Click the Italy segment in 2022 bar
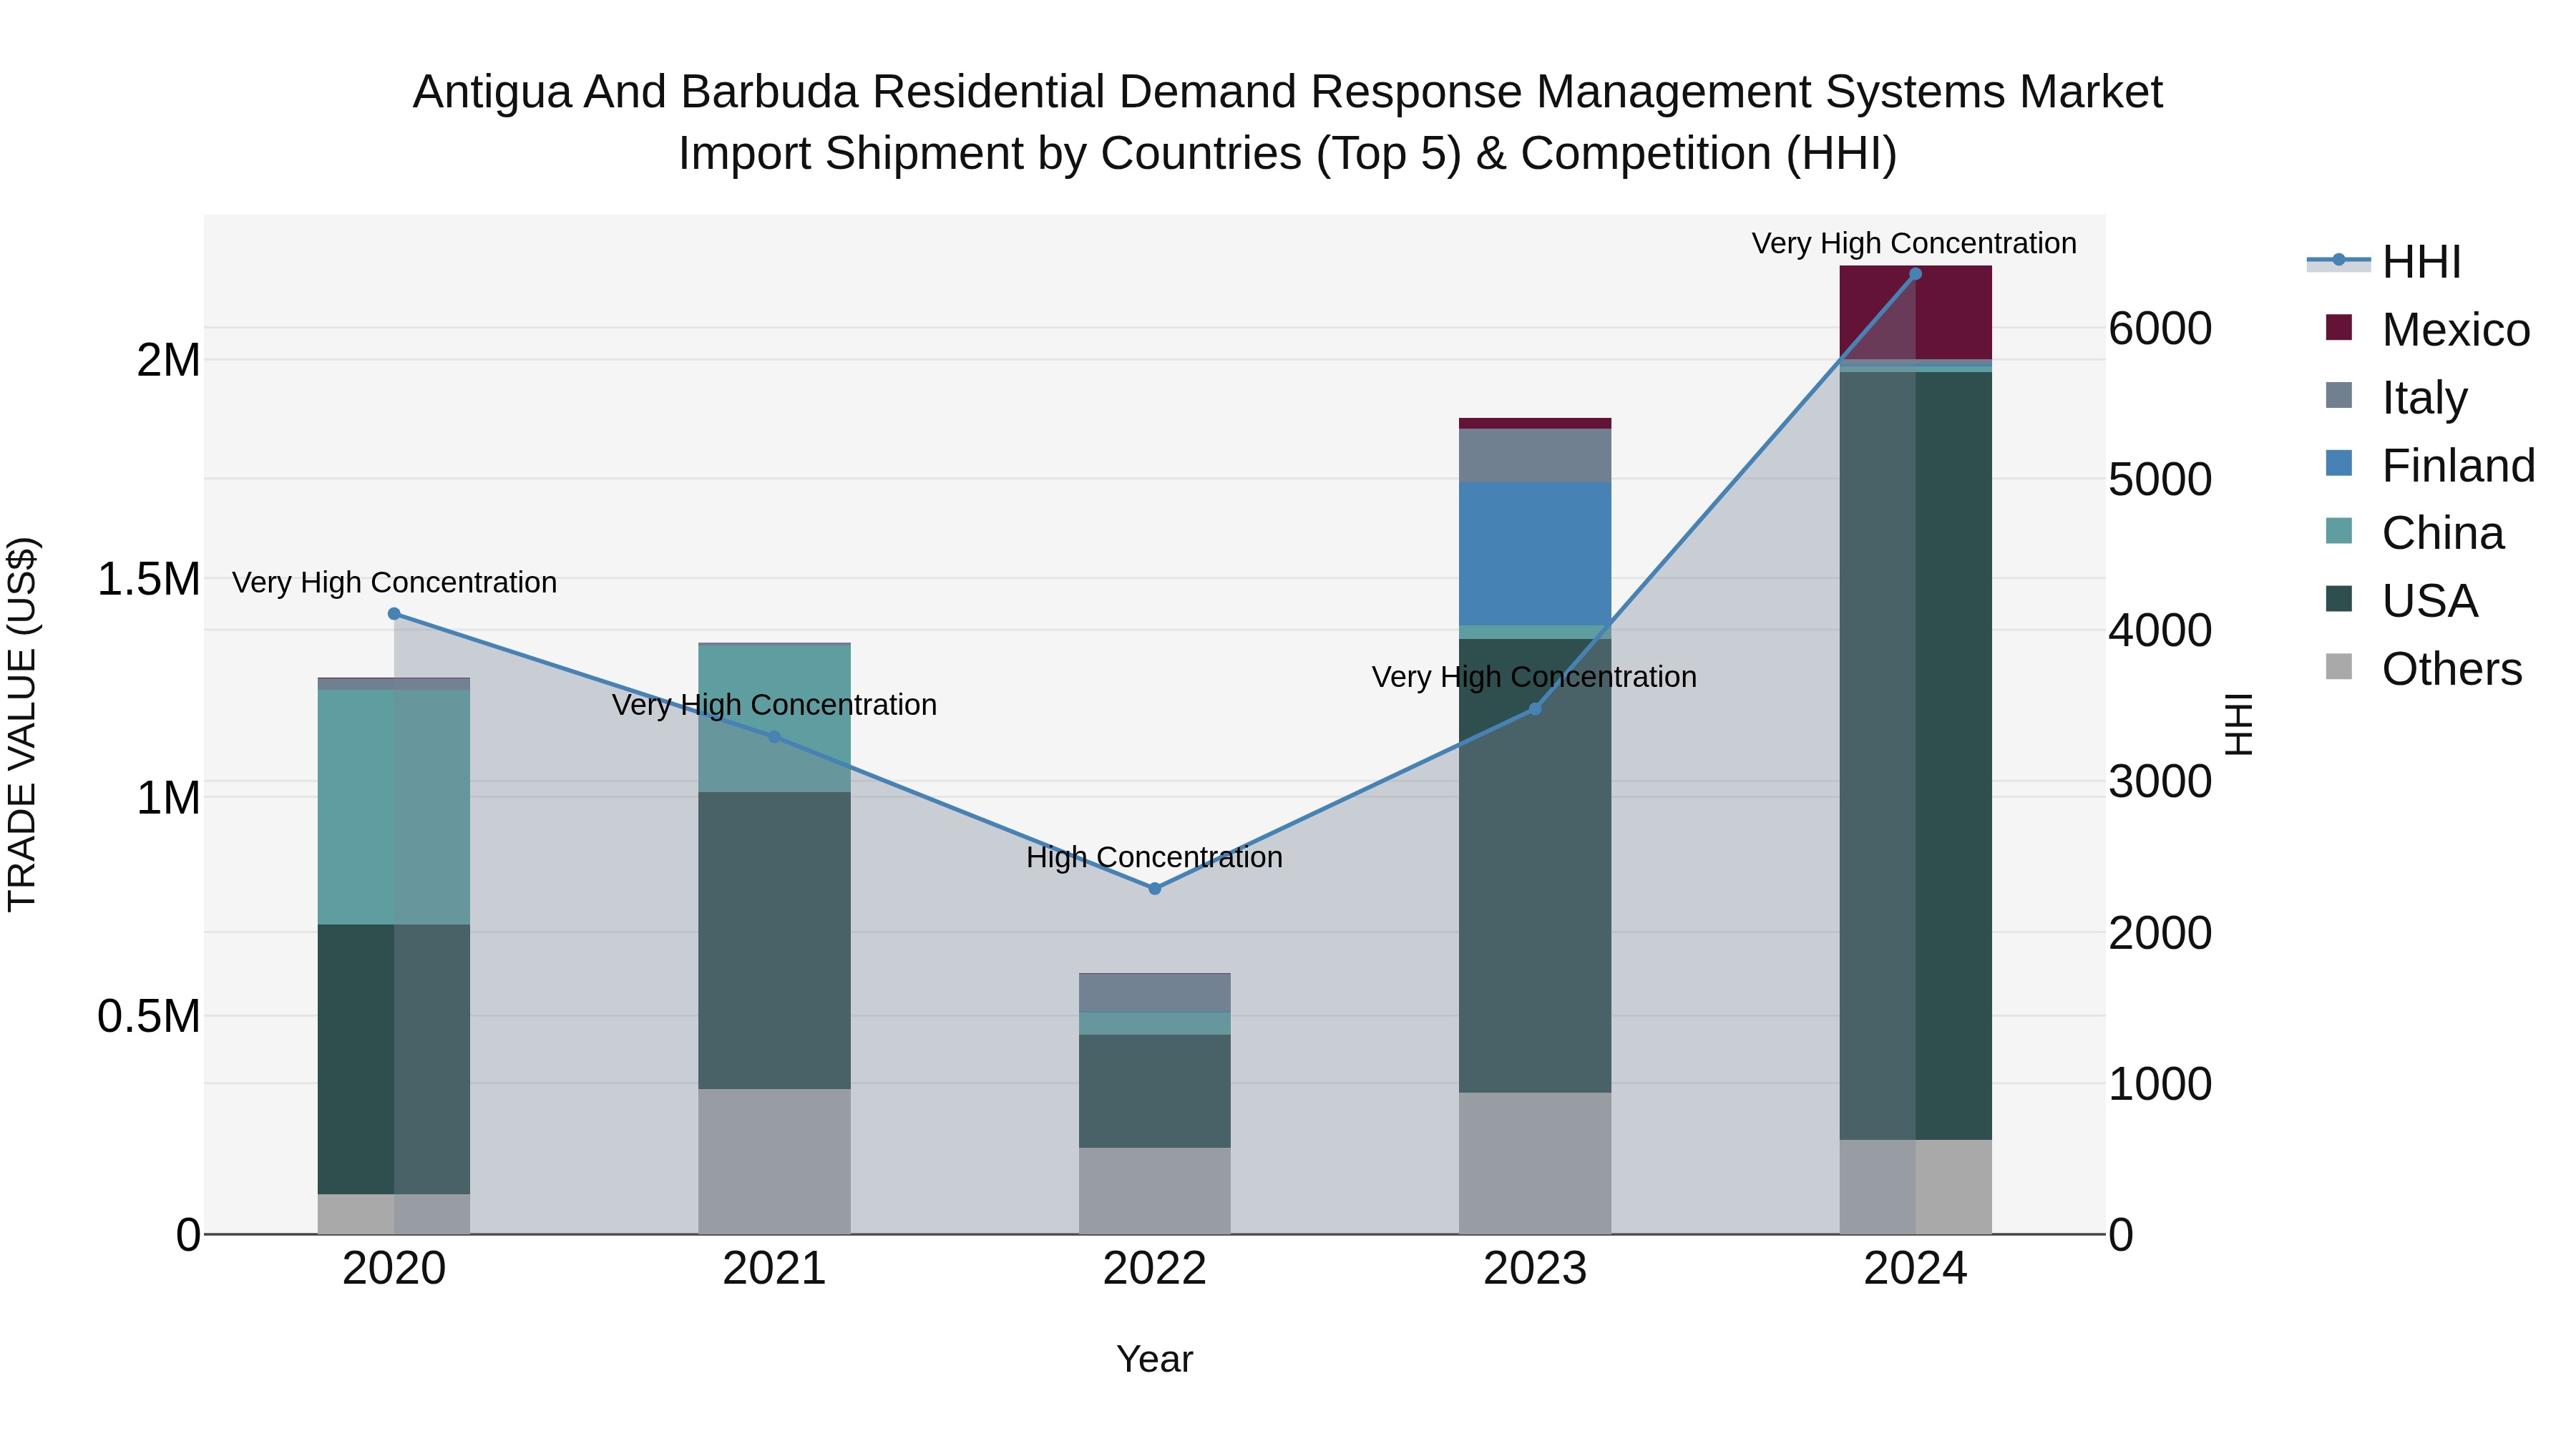 coord(1155,993)
